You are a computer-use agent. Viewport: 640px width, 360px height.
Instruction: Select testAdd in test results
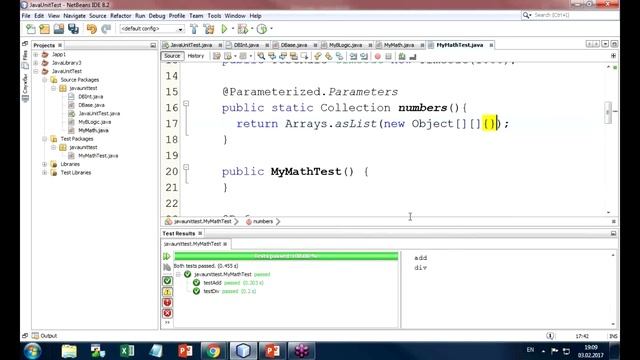pyautogui.click(x=212, y=283)
